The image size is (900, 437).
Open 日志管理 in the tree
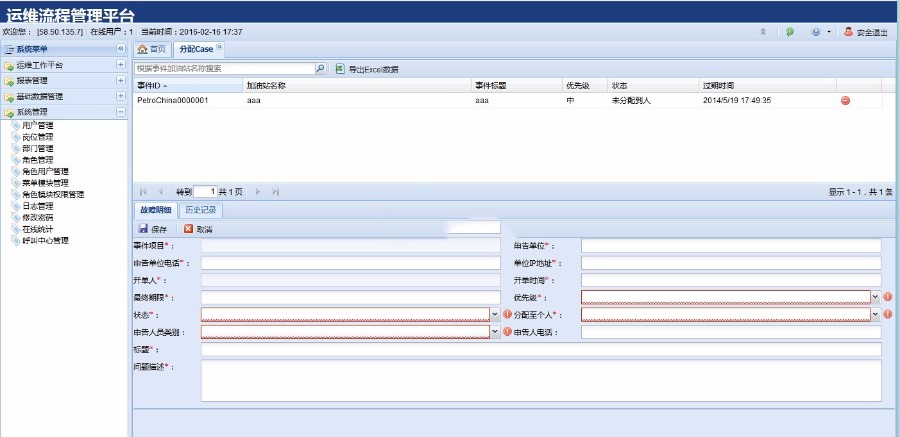(x=37, y=206)
